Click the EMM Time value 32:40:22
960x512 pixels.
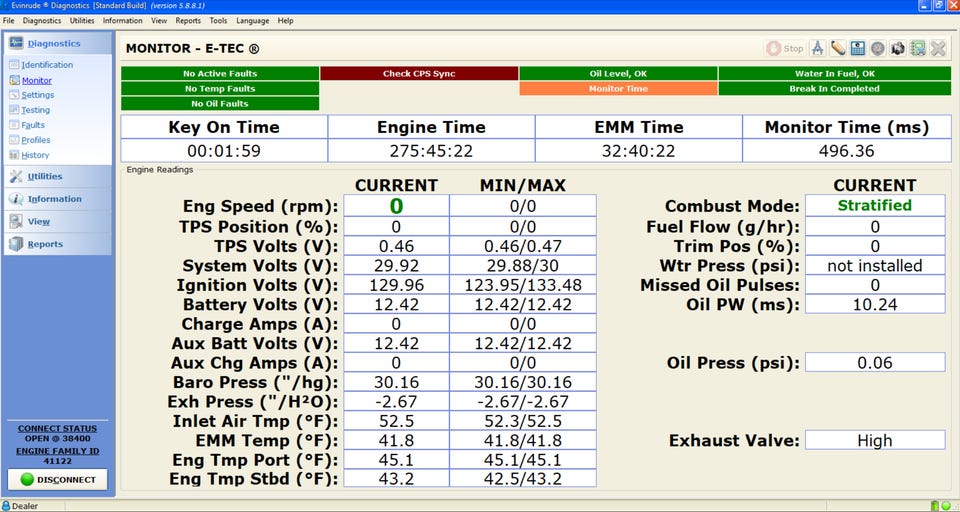pyautogui.click(x=639, y=151)
